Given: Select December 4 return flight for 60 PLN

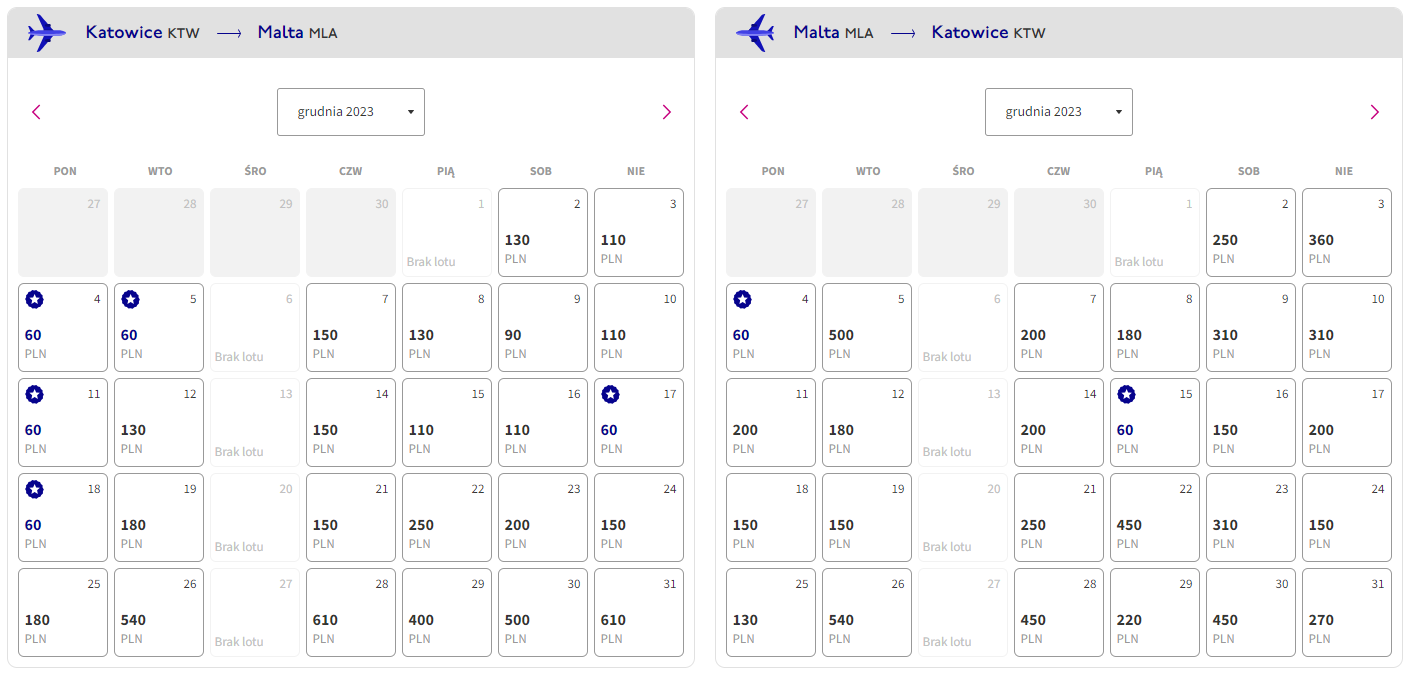Looking at the screenshot, I should [x=771, y=327].
